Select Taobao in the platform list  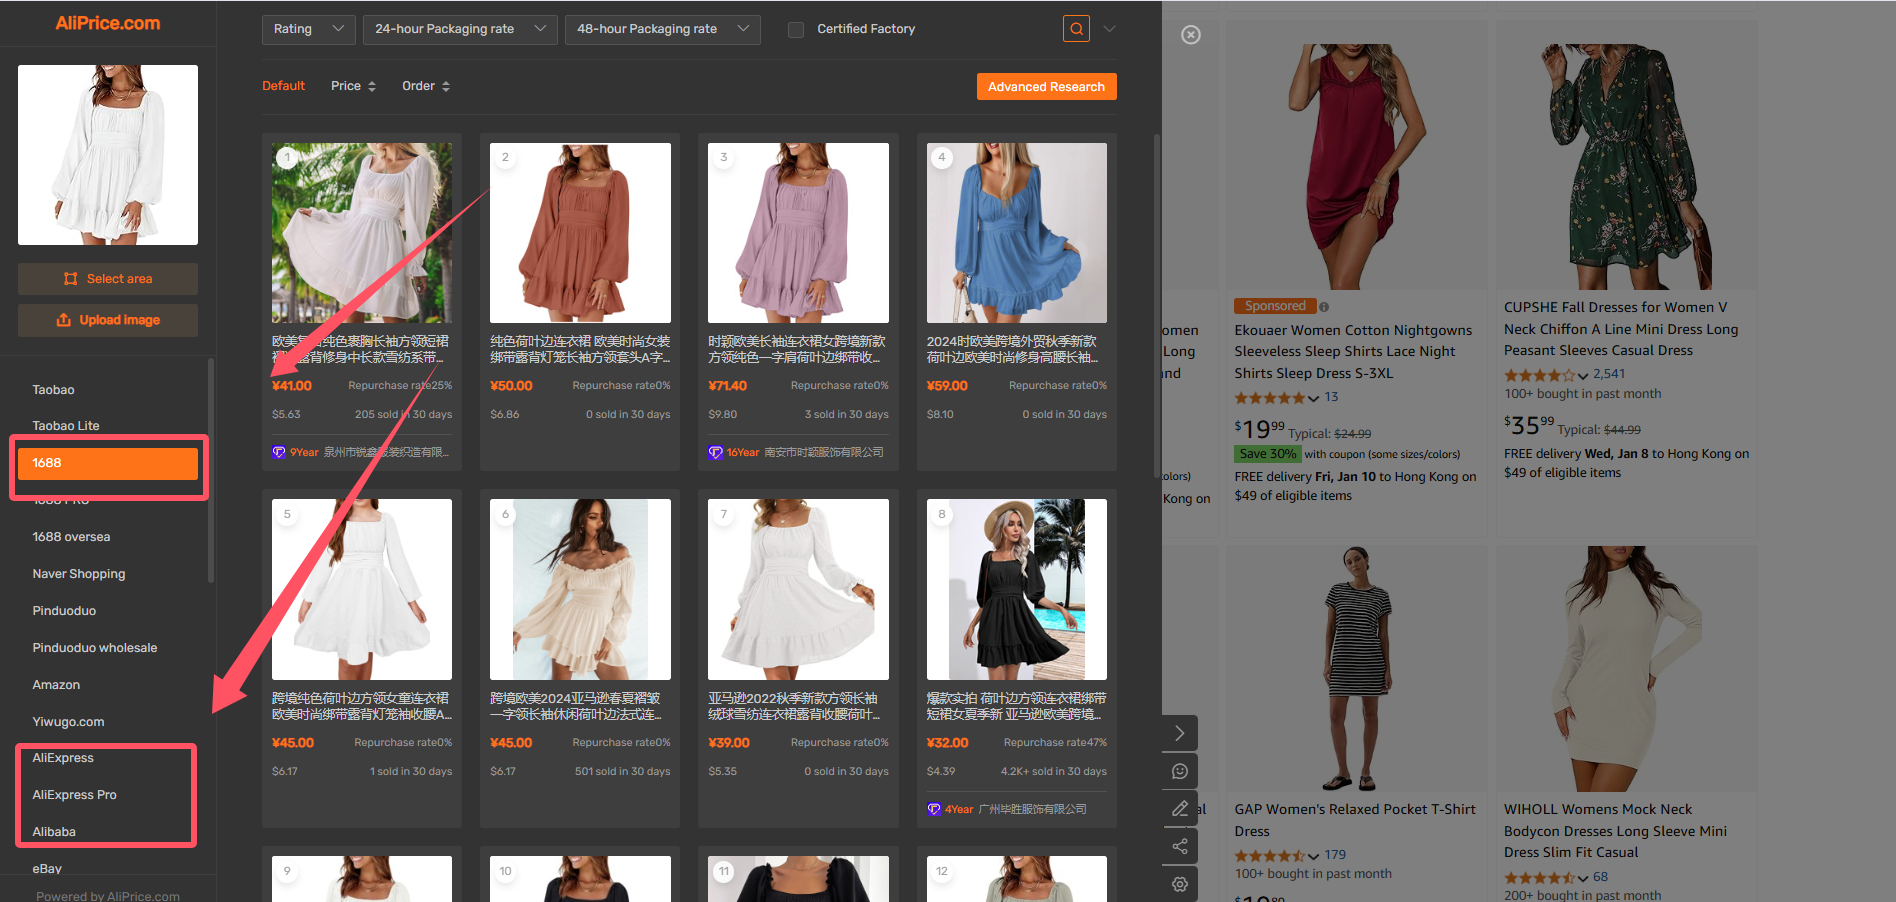pyautogui.click(x=54, y=390)
